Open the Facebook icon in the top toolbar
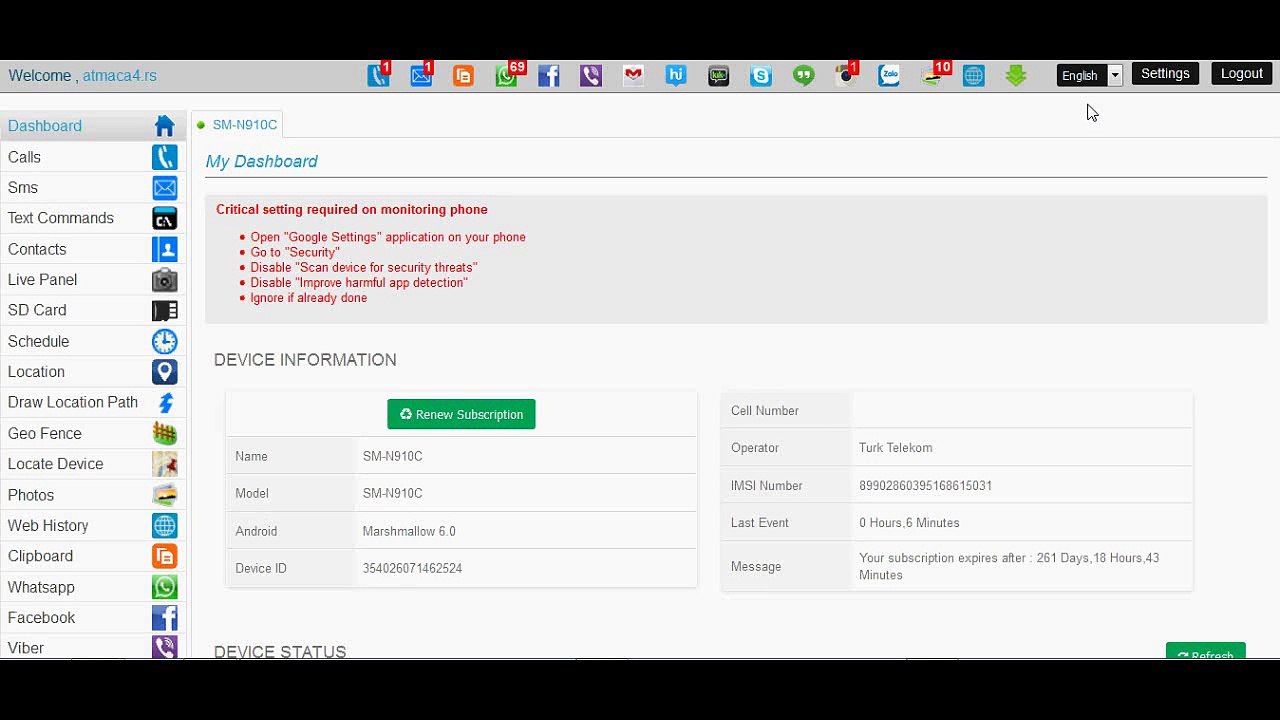1280x720 pixels. coord(548,75)
